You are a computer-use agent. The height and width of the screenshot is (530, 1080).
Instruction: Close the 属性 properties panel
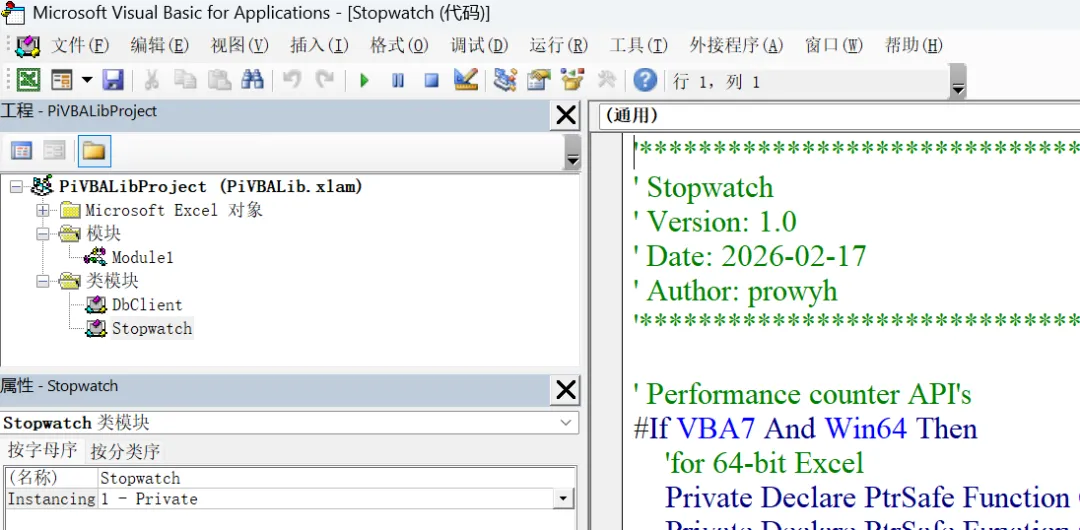click(x=565, y=391)
